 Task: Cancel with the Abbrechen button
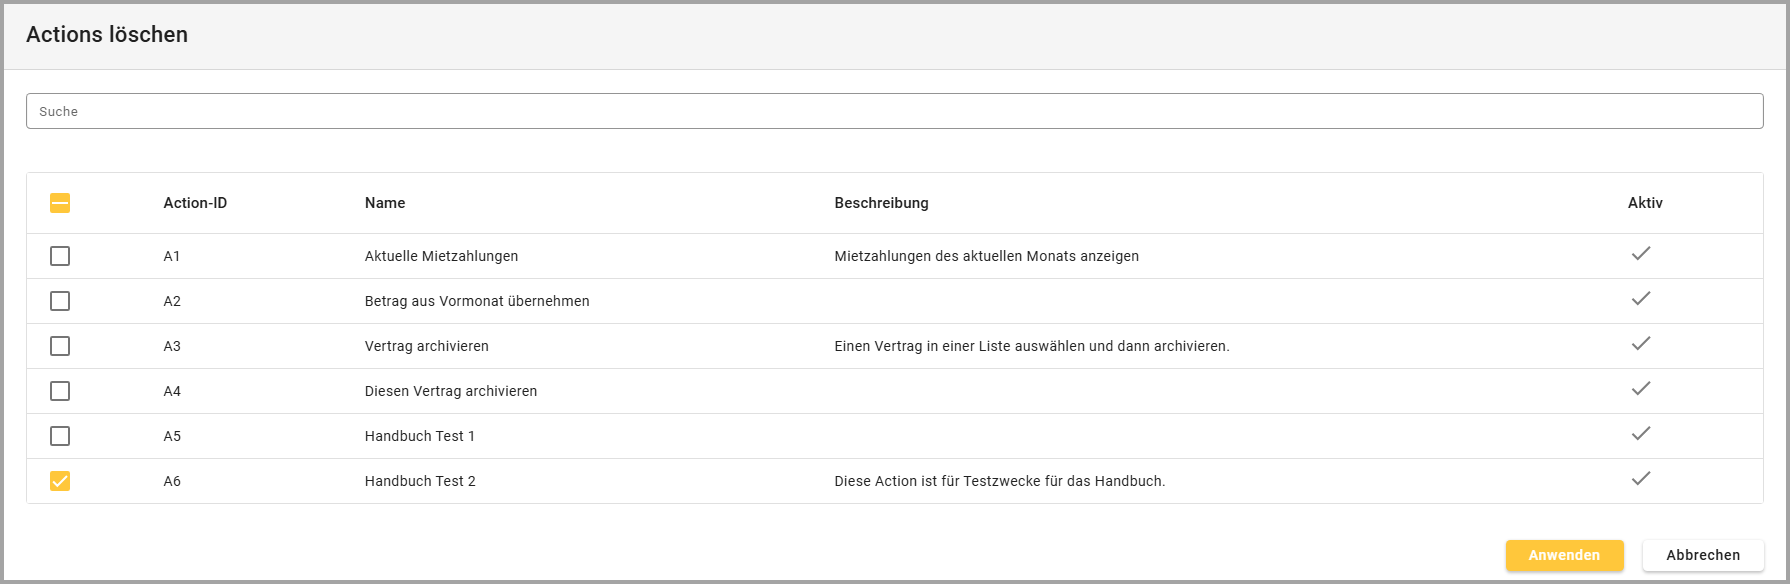(1702, 555)
